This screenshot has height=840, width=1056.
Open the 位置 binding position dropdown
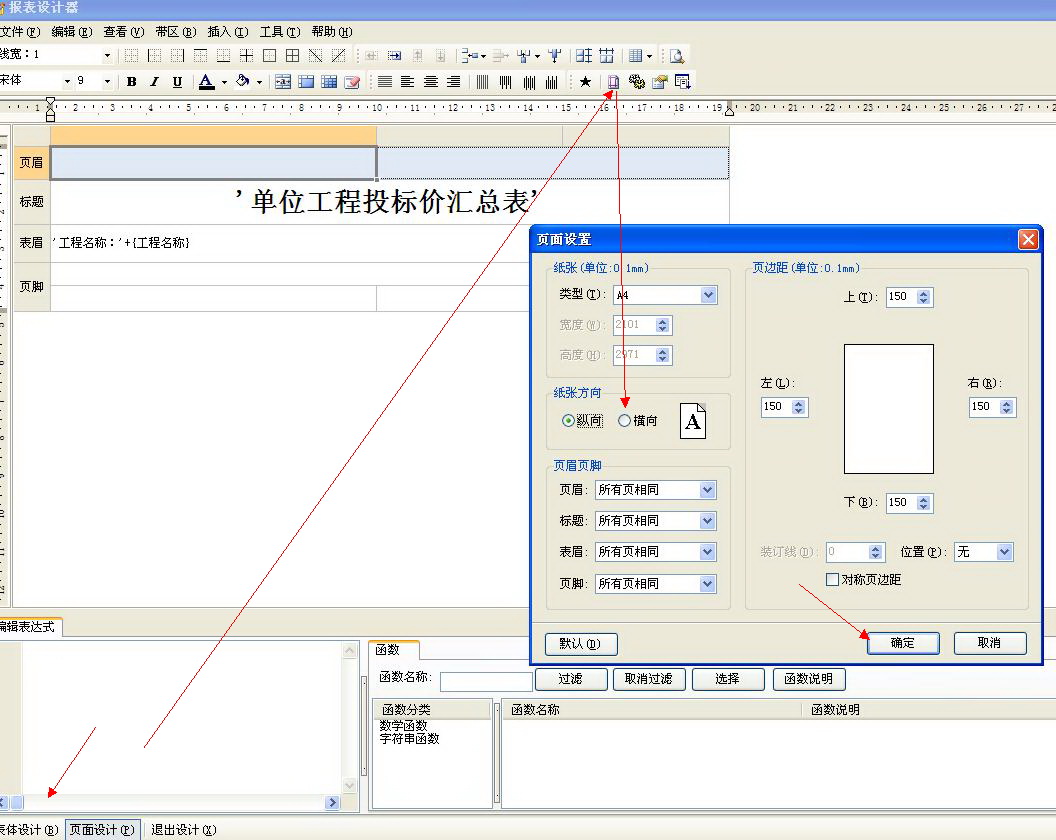[1004, 552]
